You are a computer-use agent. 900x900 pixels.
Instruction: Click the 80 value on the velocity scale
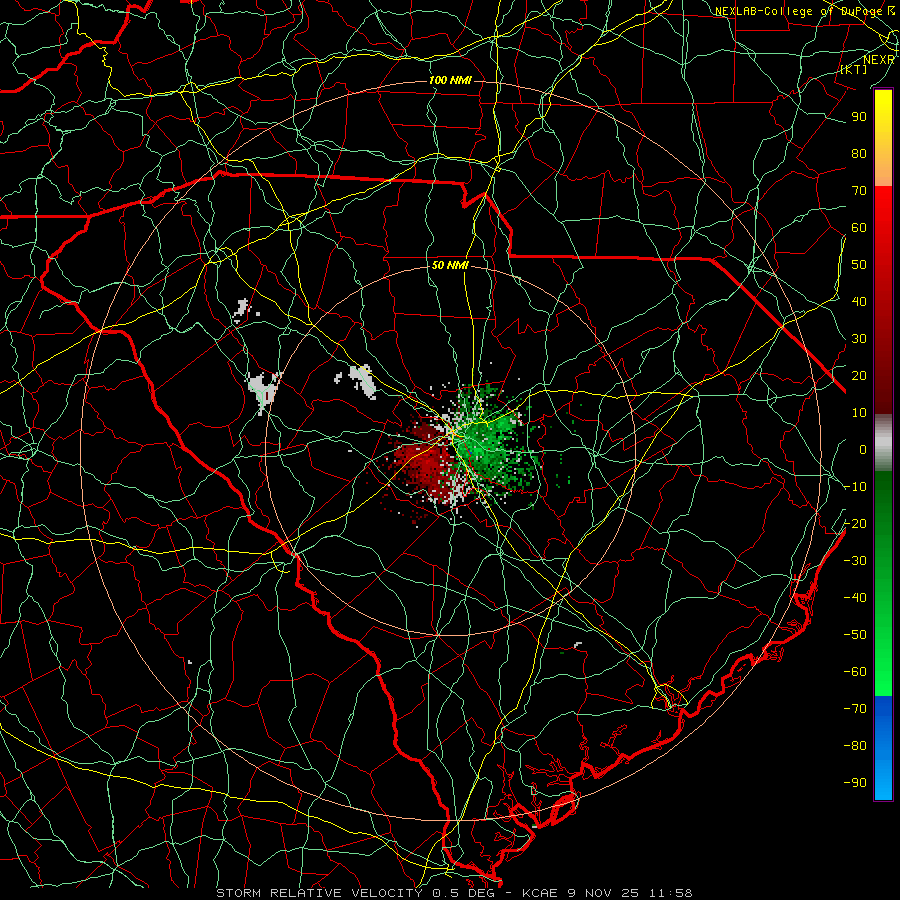point(859,154)
